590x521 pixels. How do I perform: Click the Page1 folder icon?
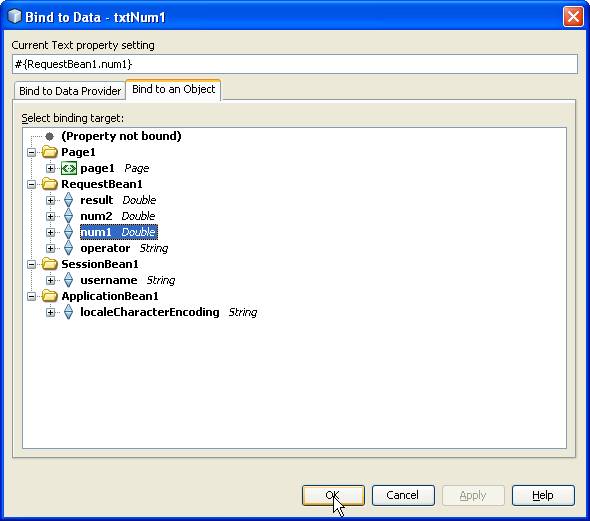tap(49, 152)
